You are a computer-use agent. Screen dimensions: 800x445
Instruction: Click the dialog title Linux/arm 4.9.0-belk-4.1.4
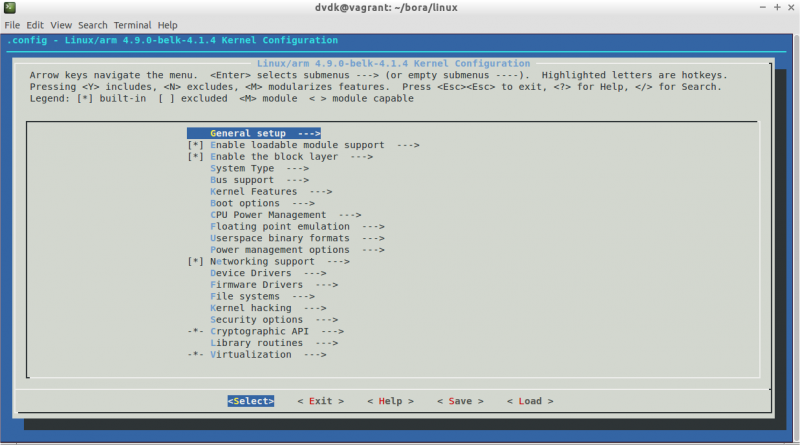tap(393, 63)
